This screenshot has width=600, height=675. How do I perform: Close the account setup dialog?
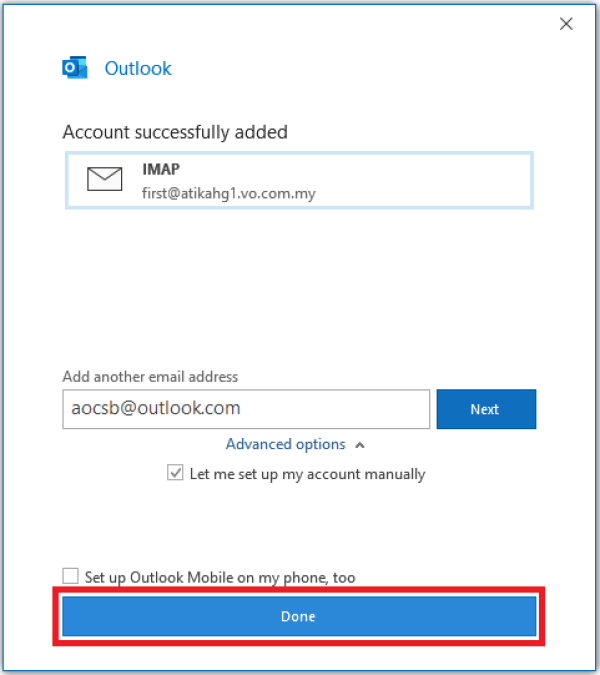(566, 24)
